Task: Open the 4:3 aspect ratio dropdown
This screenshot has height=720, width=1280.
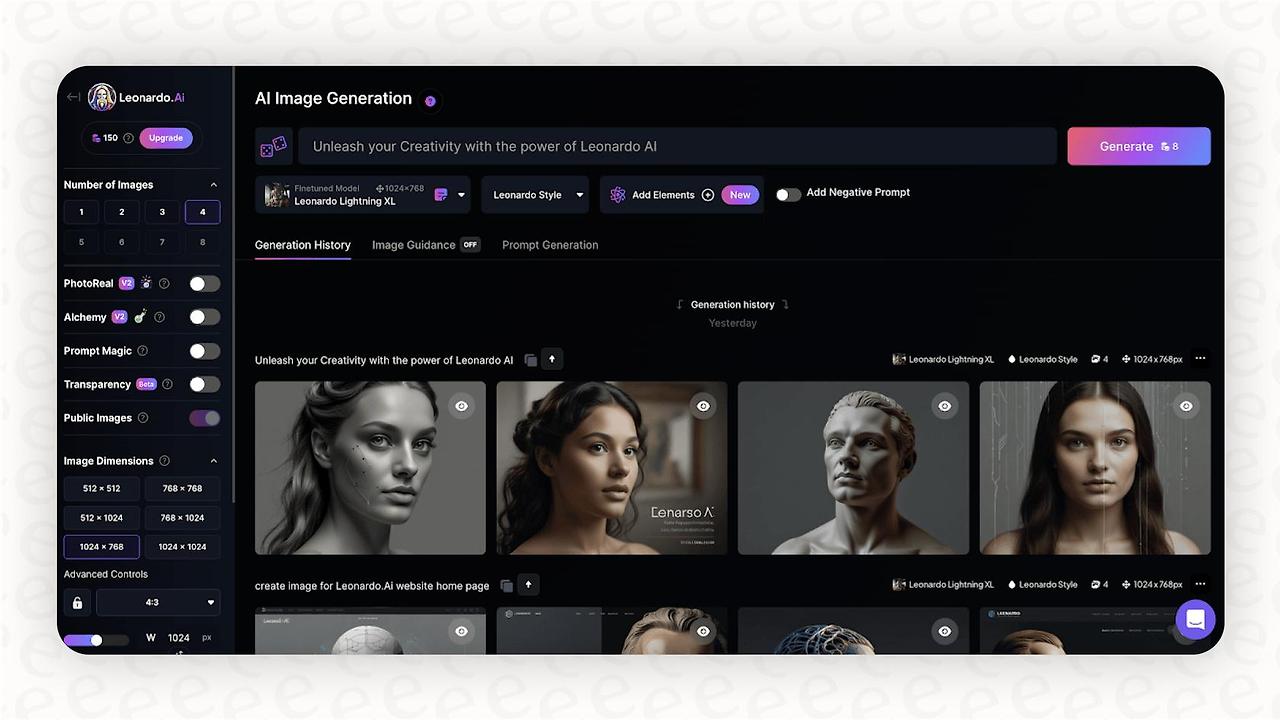Action: point(158,603)
